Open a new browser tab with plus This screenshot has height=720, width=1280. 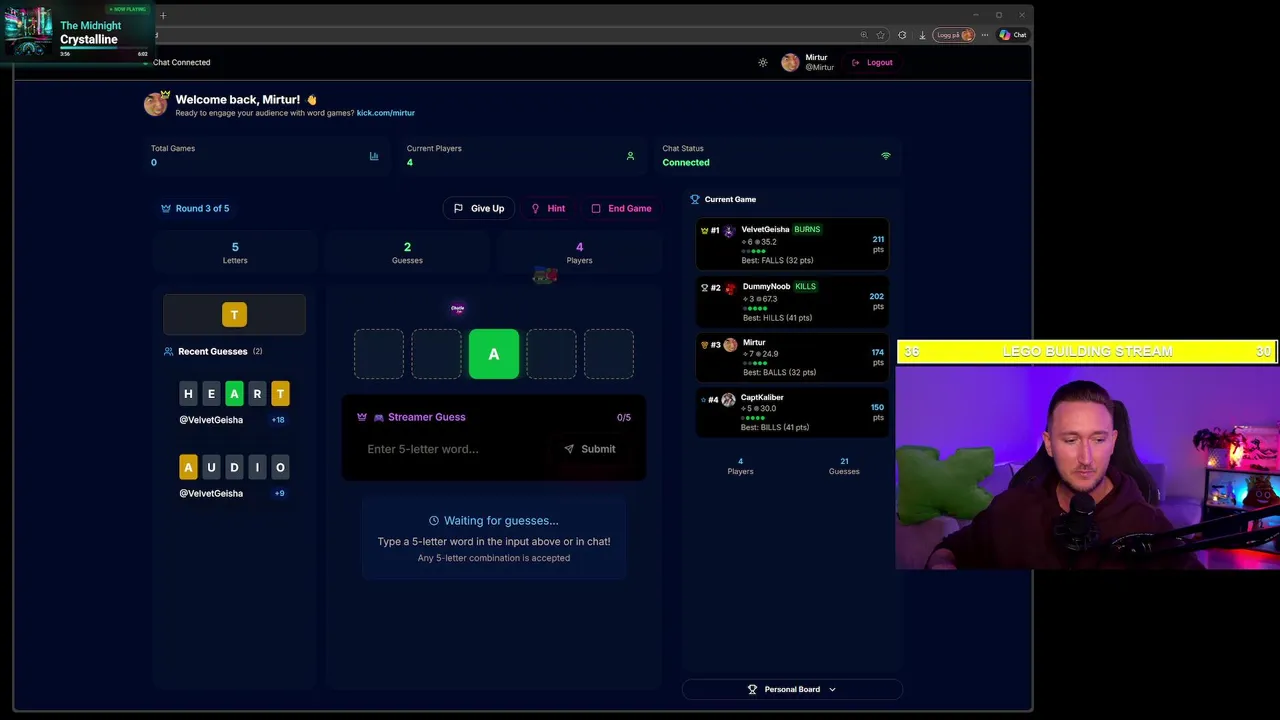click(163, 15)
